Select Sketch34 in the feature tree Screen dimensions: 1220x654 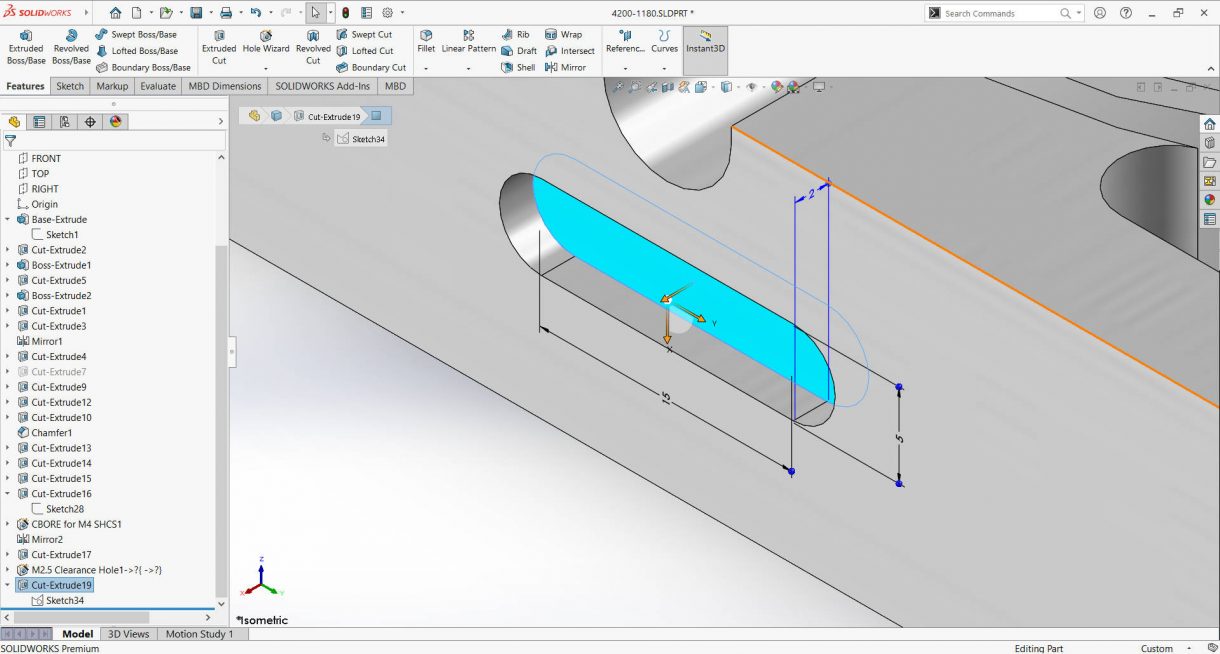pos(58,601)
